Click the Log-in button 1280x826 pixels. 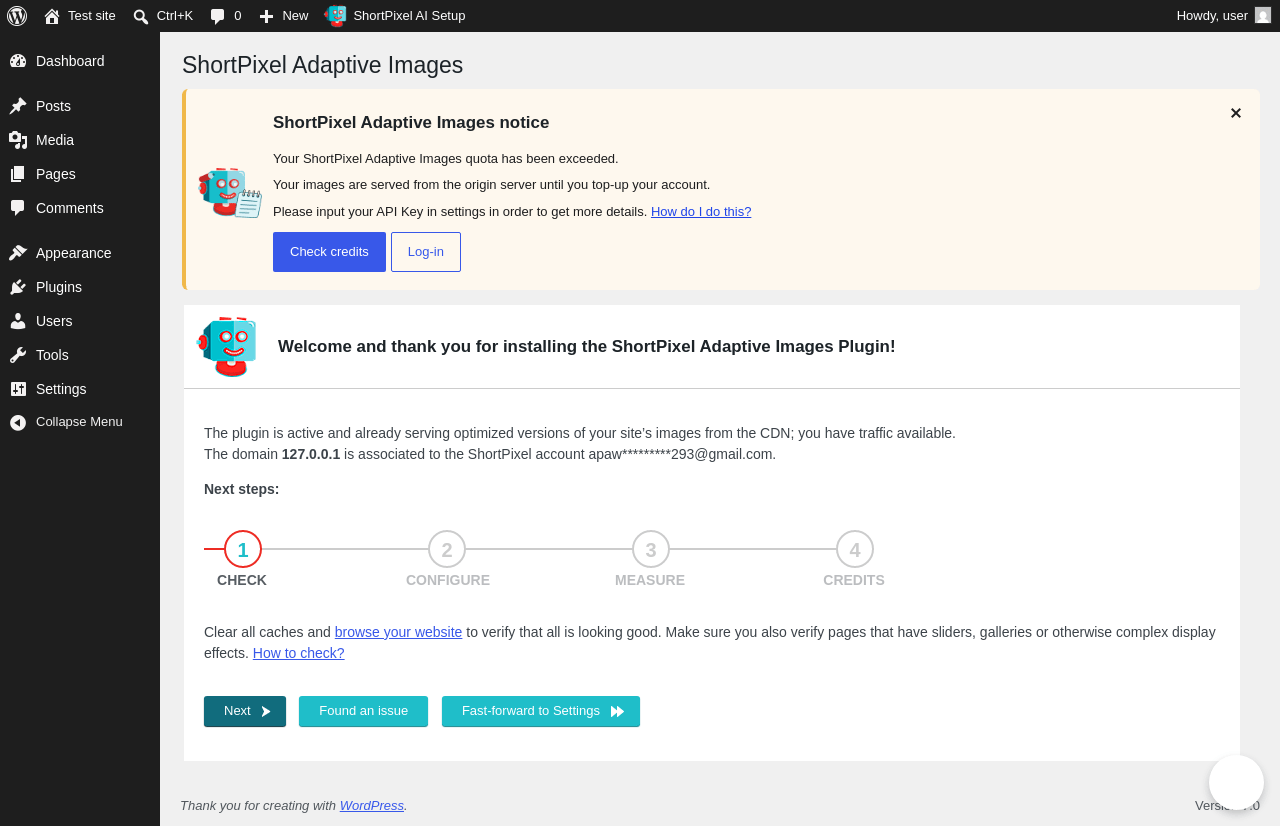[426, 252]
